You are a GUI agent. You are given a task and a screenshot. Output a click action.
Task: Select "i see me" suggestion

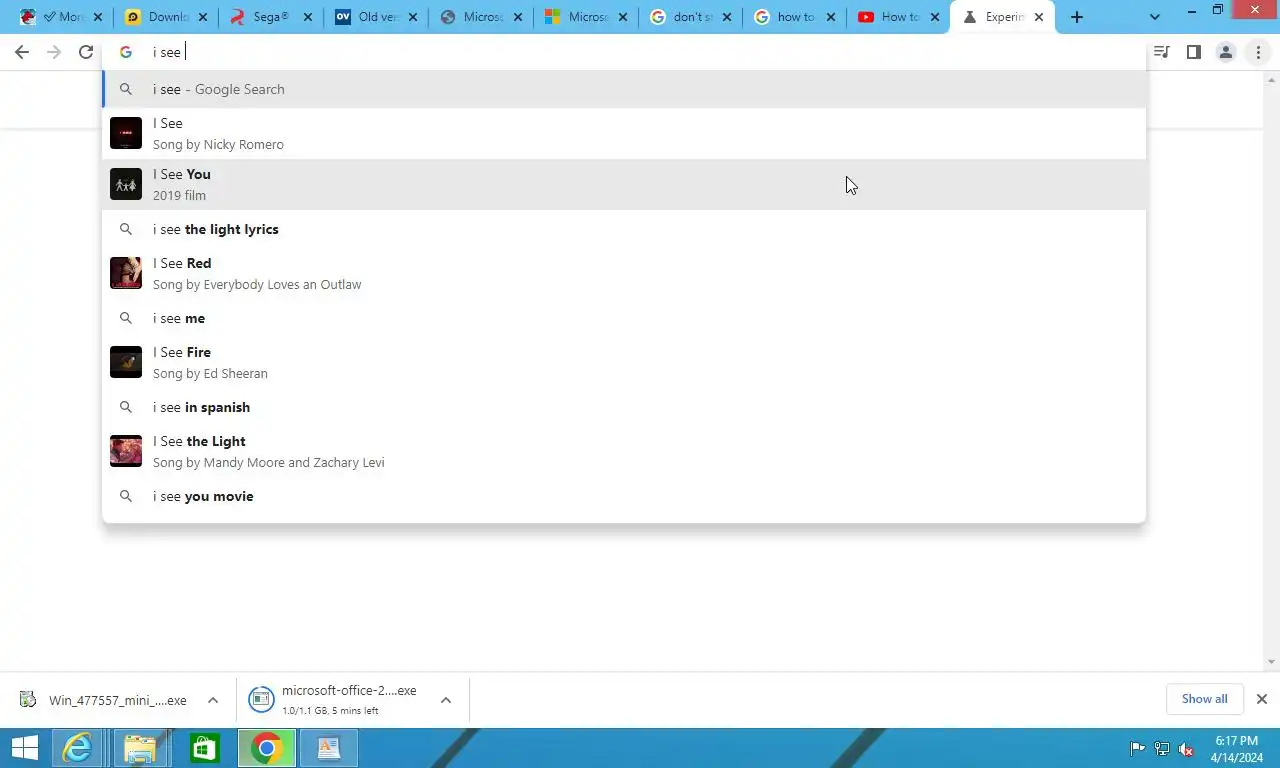(x=624, y=318)
